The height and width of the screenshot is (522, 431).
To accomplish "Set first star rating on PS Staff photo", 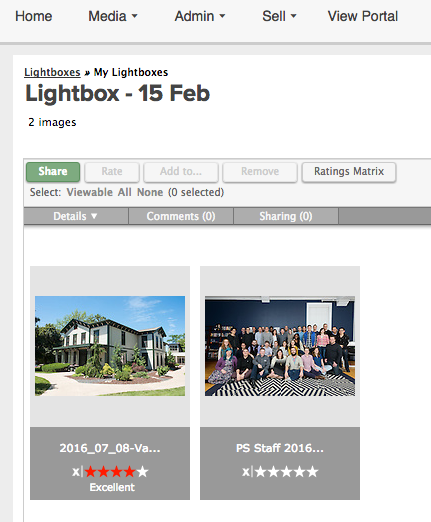I will (x=260, y=472).
